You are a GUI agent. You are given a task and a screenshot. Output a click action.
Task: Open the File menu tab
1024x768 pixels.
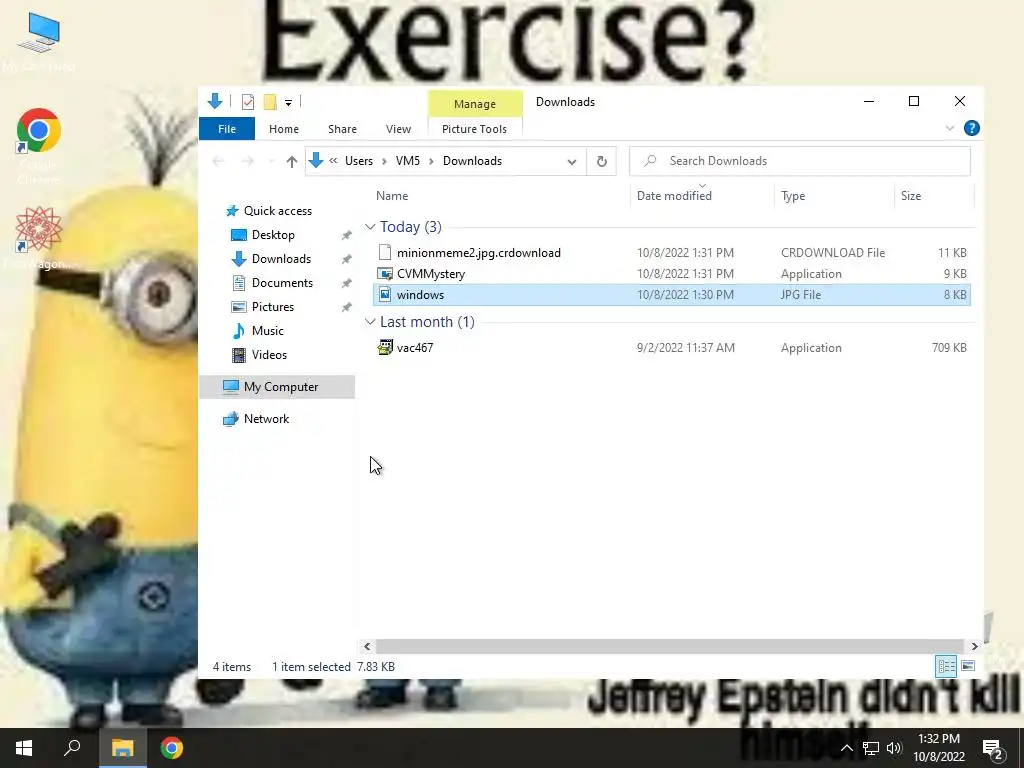[x=227, y=129]
